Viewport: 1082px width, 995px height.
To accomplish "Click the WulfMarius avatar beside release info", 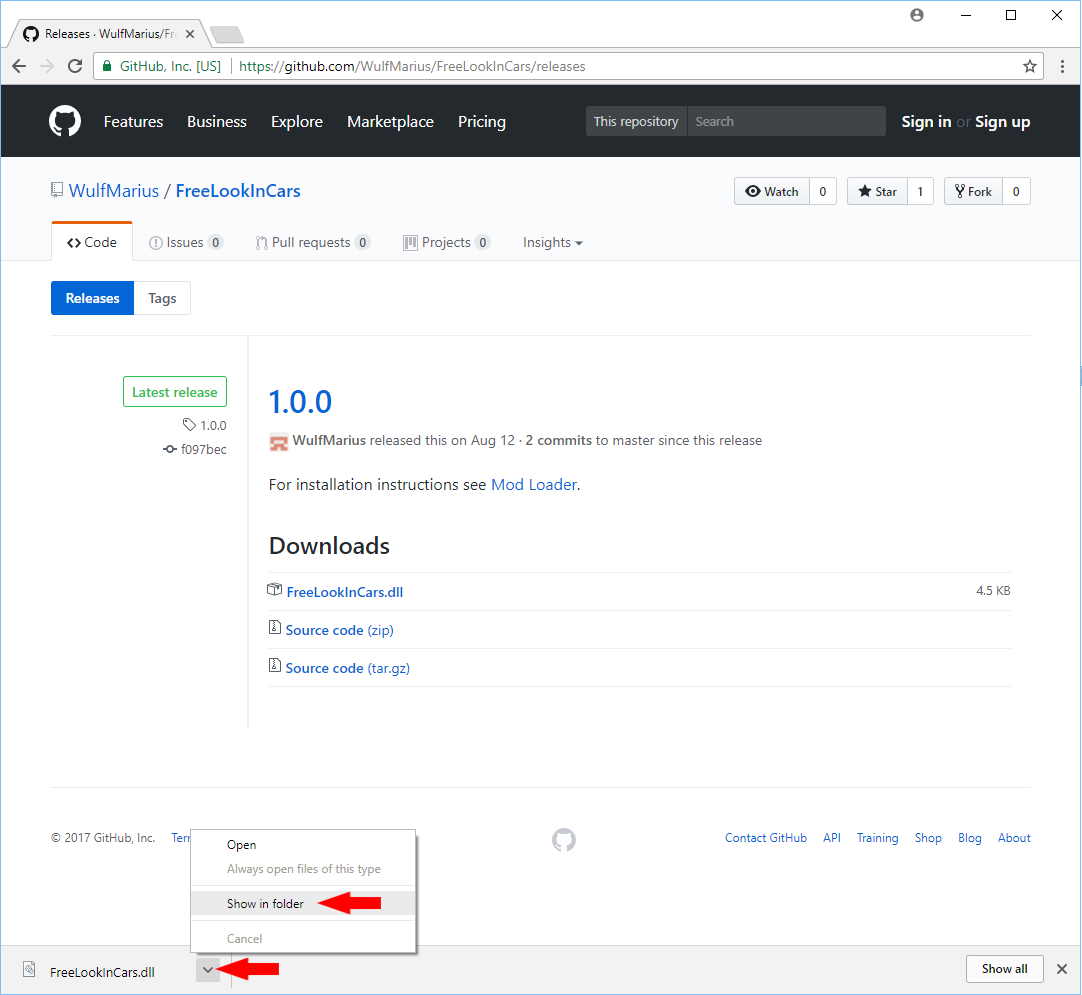I will (x=278, y=442).
